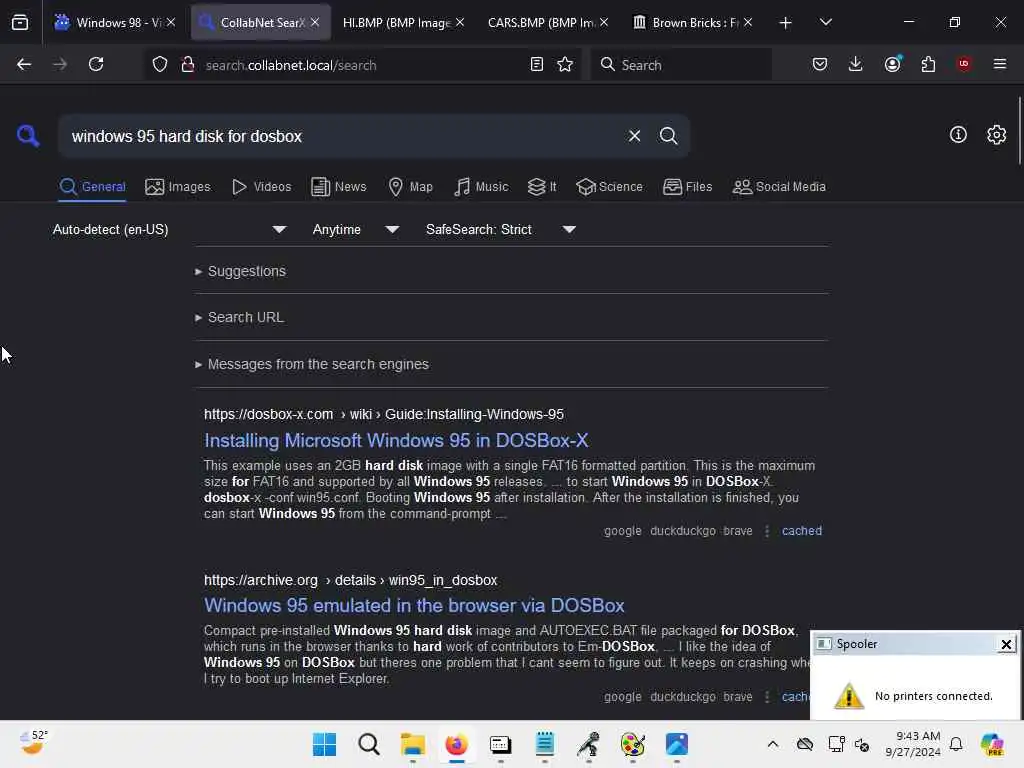Expand Messages from the search engines

(x=312, y=364)
